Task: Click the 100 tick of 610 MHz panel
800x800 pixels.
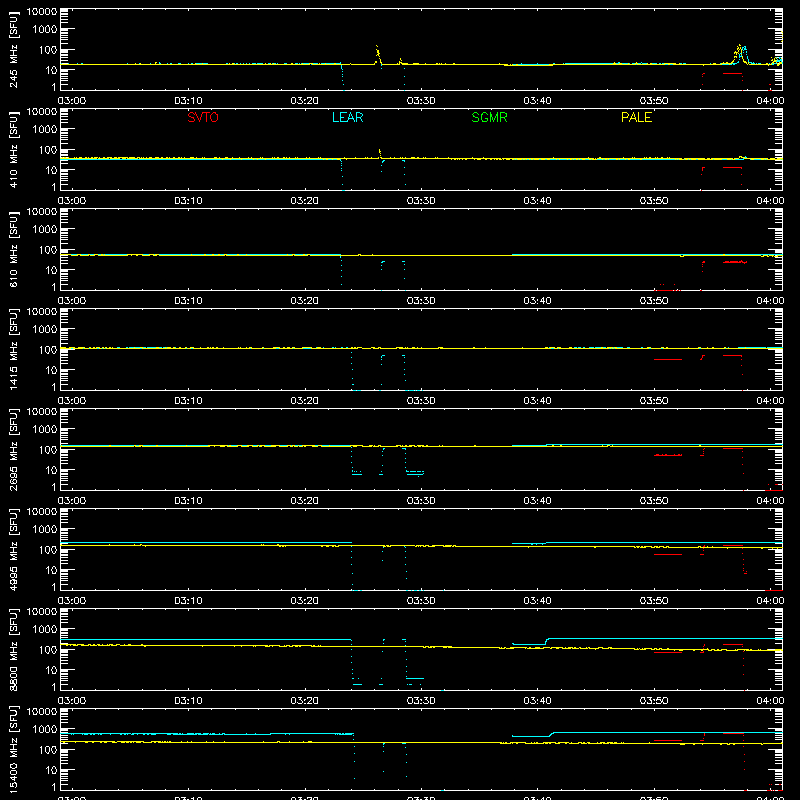Action: coord(48,250)
